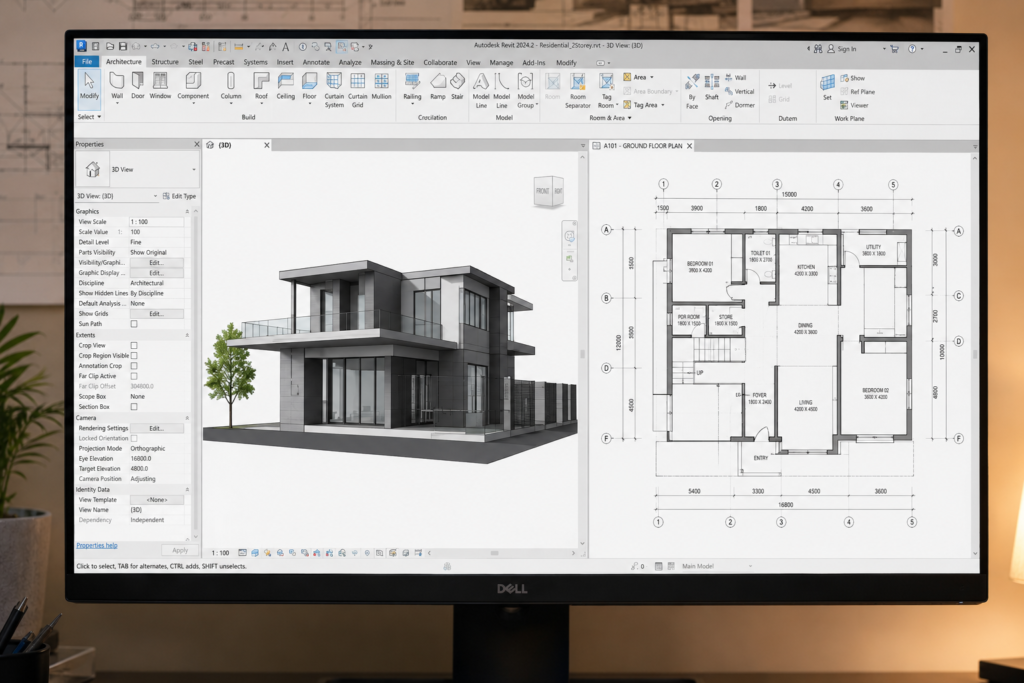This screenshot has width=1024, height=683.
Task: Open the Tag Area dropdown arrow
Action: pos(663,105)
